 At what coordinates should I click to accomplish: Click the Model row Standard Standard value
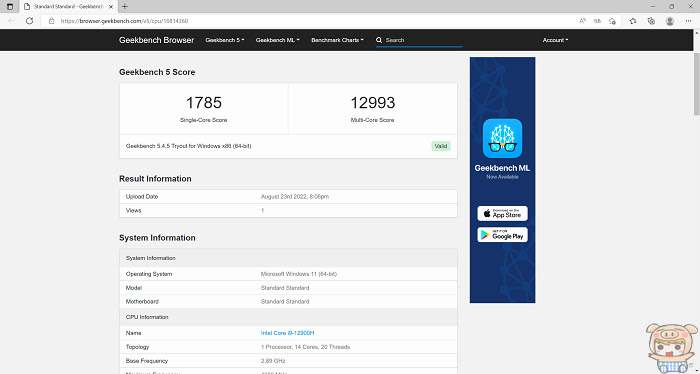point(285,288)
